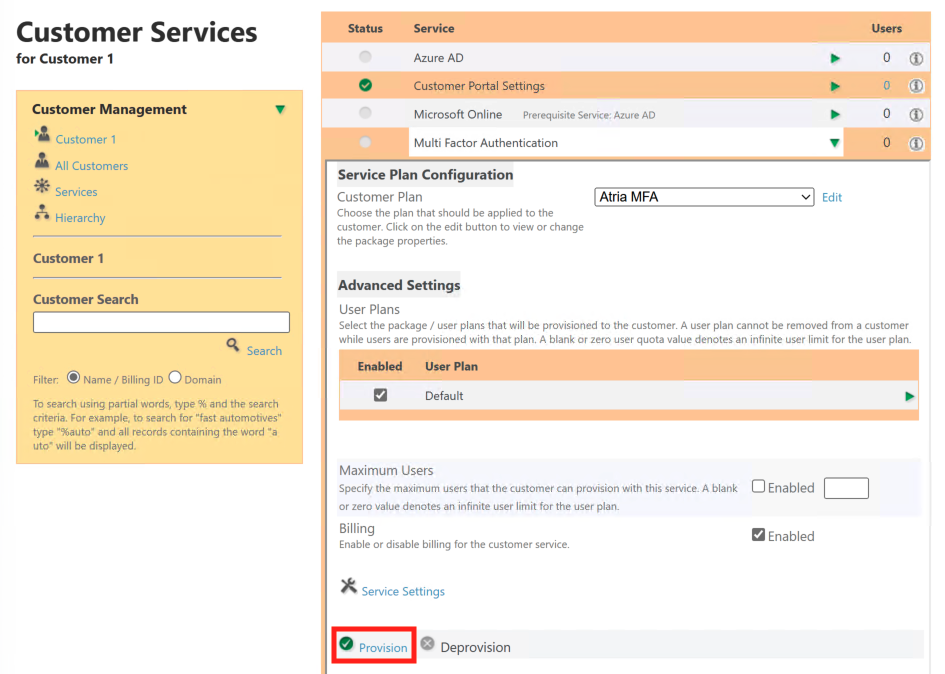Disable the Billing Enabled checkbox
The image size is (945, 674).
[x=758, y=535]
